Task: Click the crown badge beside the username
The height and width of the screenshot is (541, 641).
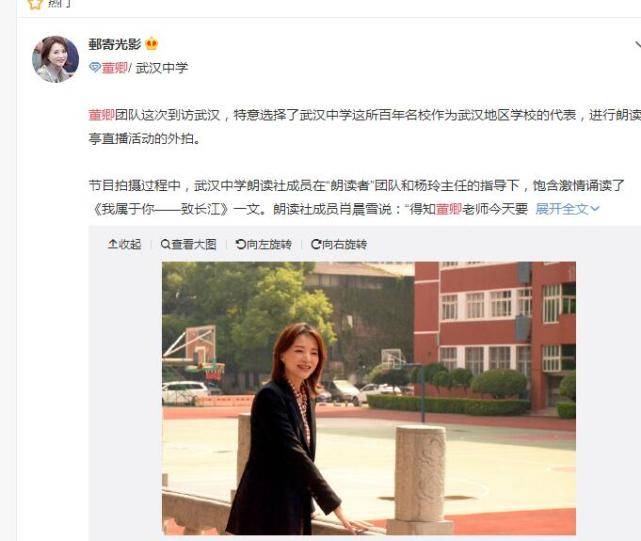Action: tap(152, 44)
